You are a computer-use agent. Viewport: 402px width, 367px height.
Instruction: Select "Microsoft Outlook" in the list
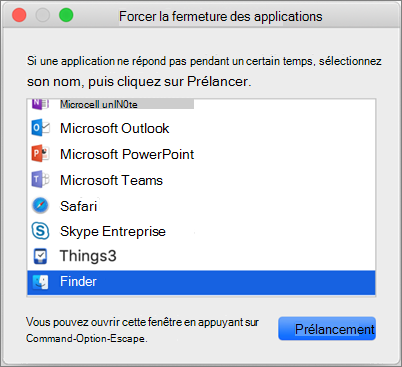[115, 128]
